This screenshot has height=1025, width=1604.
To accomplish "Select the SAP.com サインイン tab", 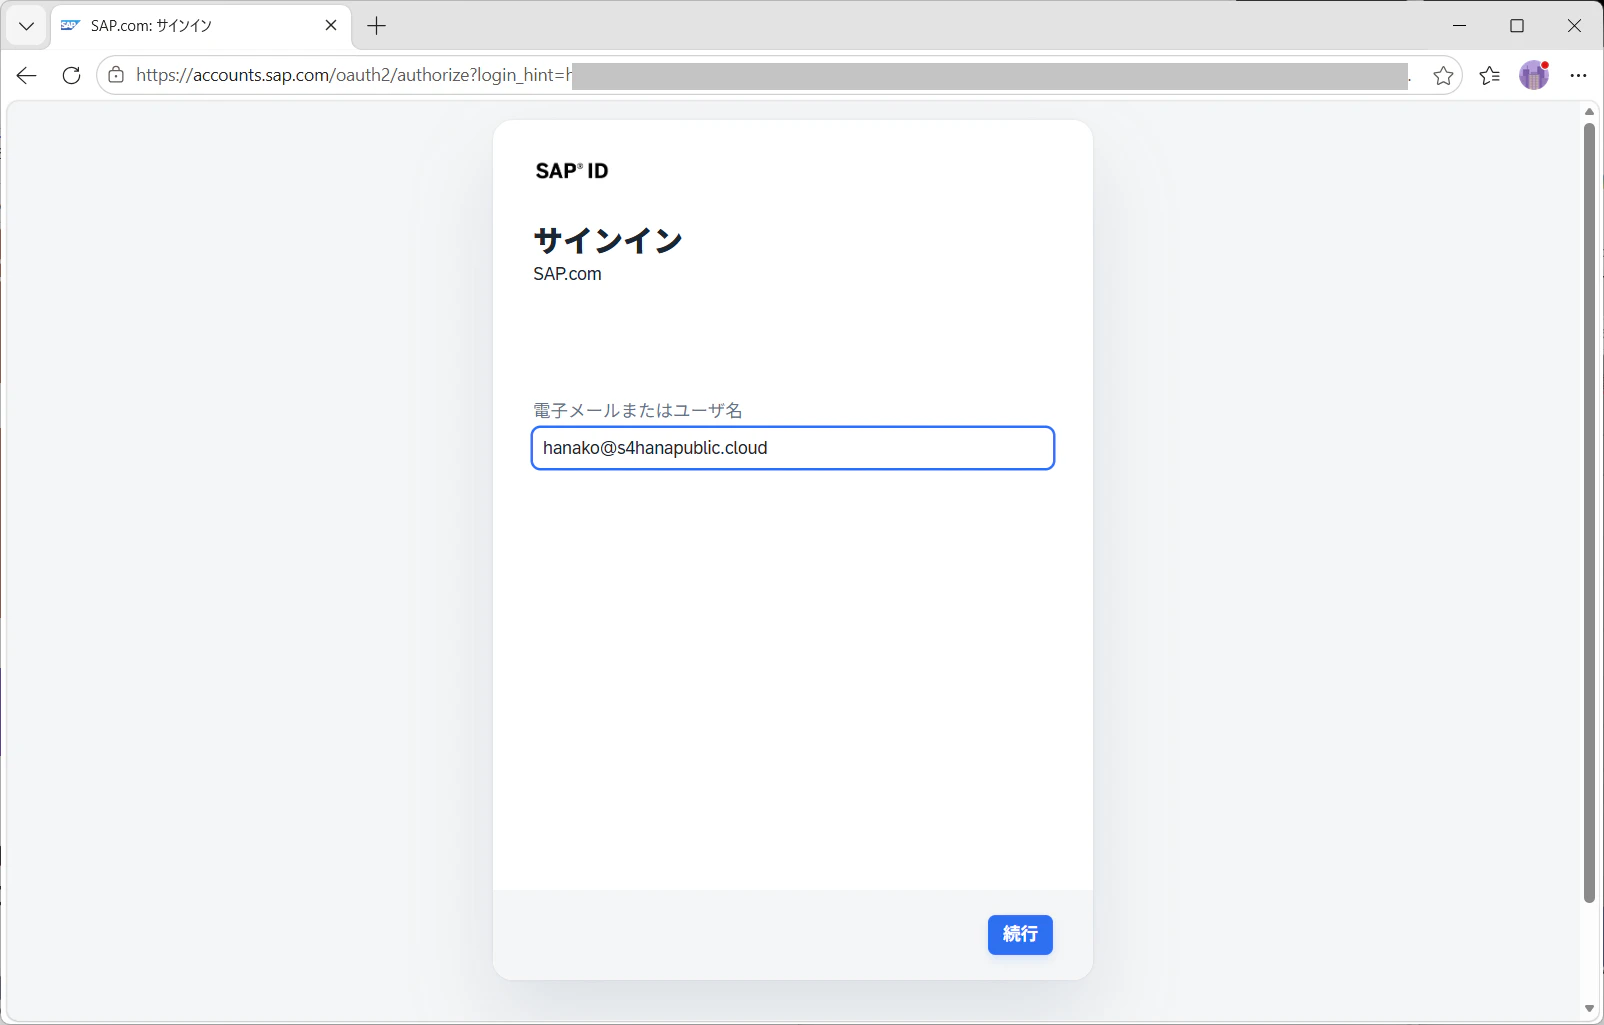I will click(x=200, y=26).
